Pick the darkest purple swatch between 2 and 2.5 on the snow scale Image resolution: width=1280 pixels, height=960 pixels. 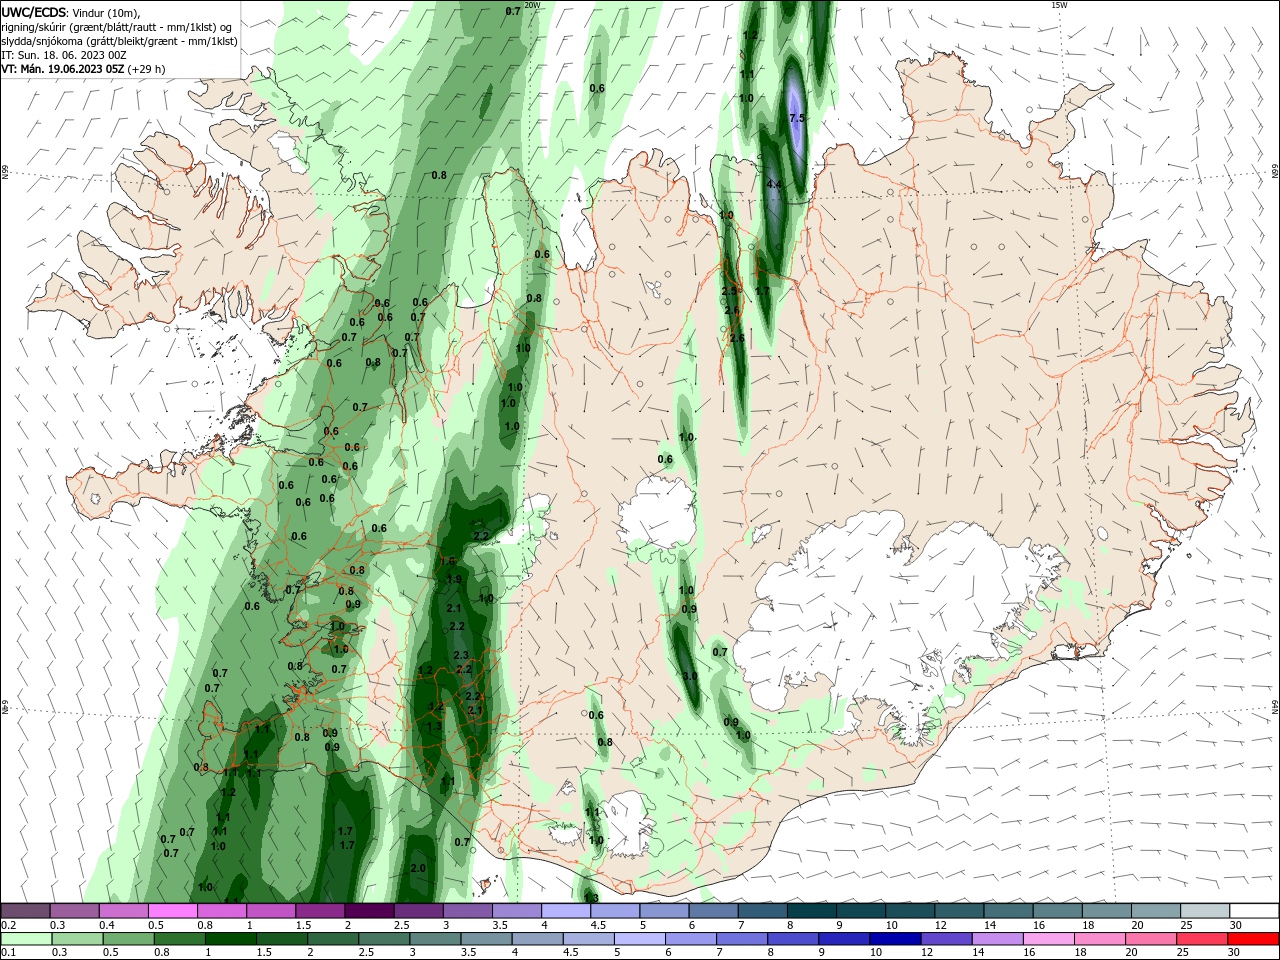coord(369,911)
